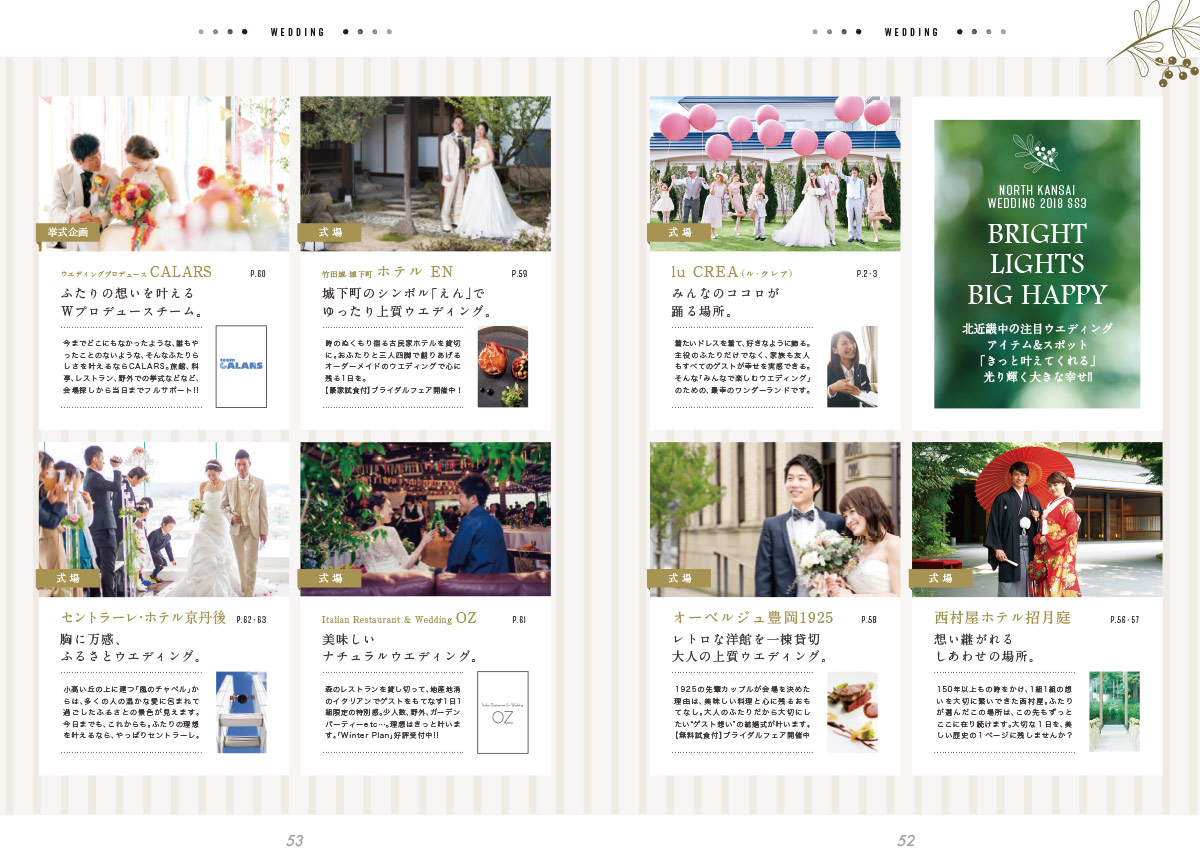Open the CALARS couple photo with bouquet
Screen dimensions: 1200x862
tap(164, 174)
